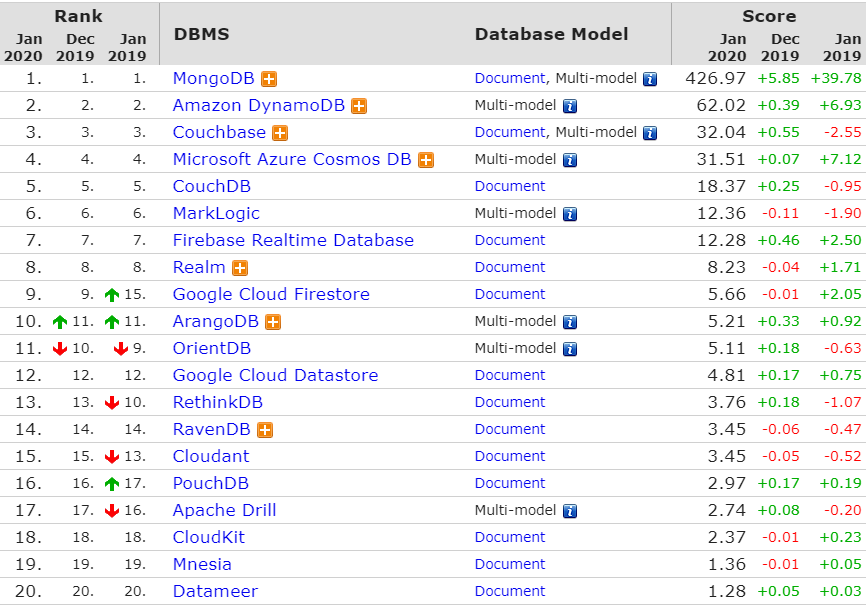Click Datameer's score 1.28
868x607 pixels.
(727, 592)
